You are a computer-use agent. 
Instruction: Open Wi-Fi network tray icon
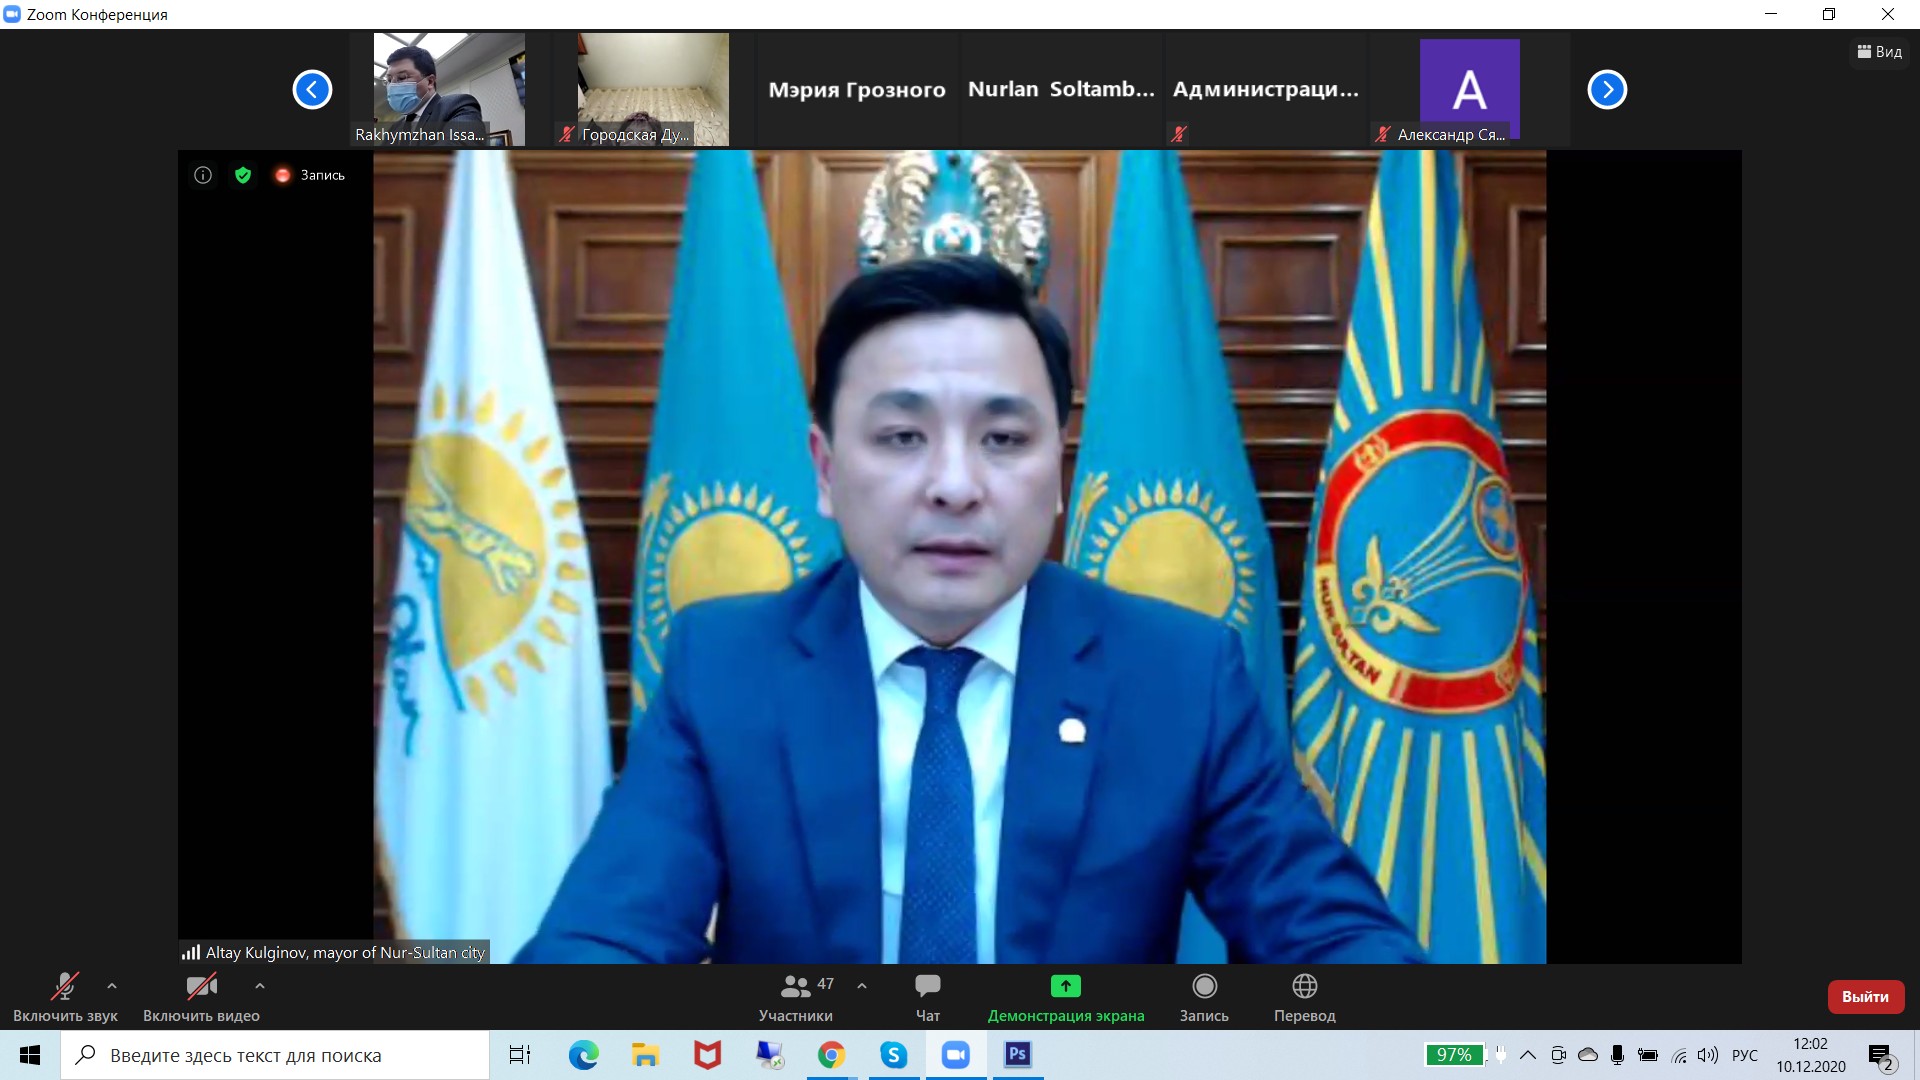tap(1679, 1055)
